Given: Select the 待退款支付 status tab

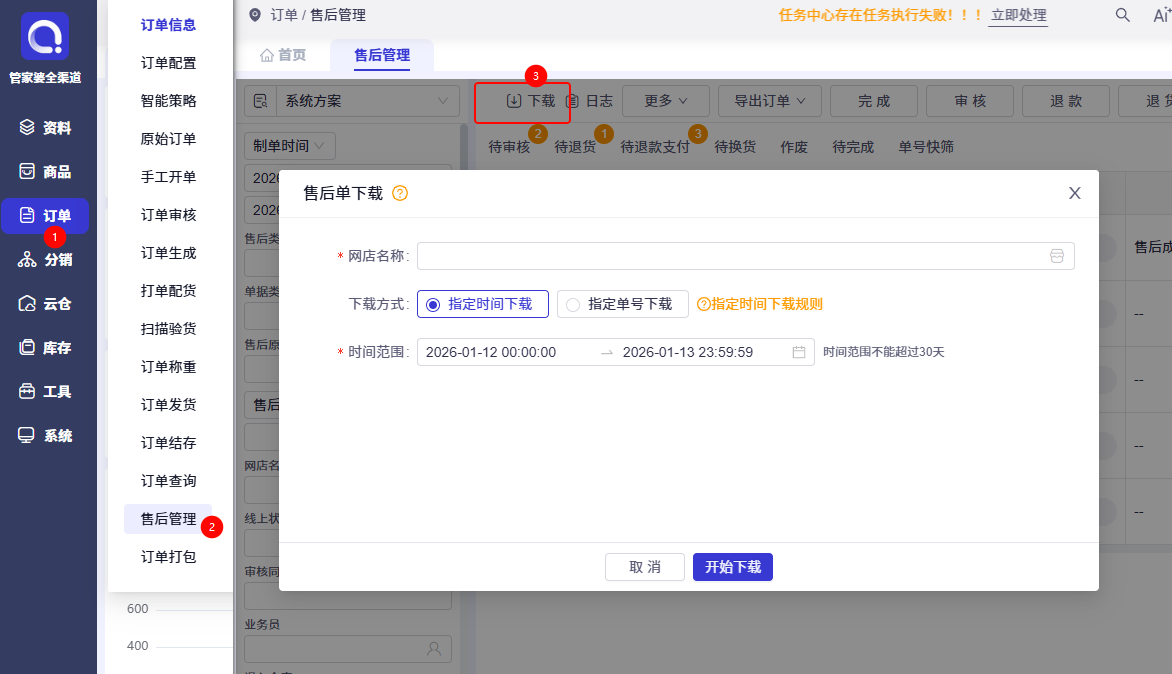Looking at the screenshot, I should [655, 147].
